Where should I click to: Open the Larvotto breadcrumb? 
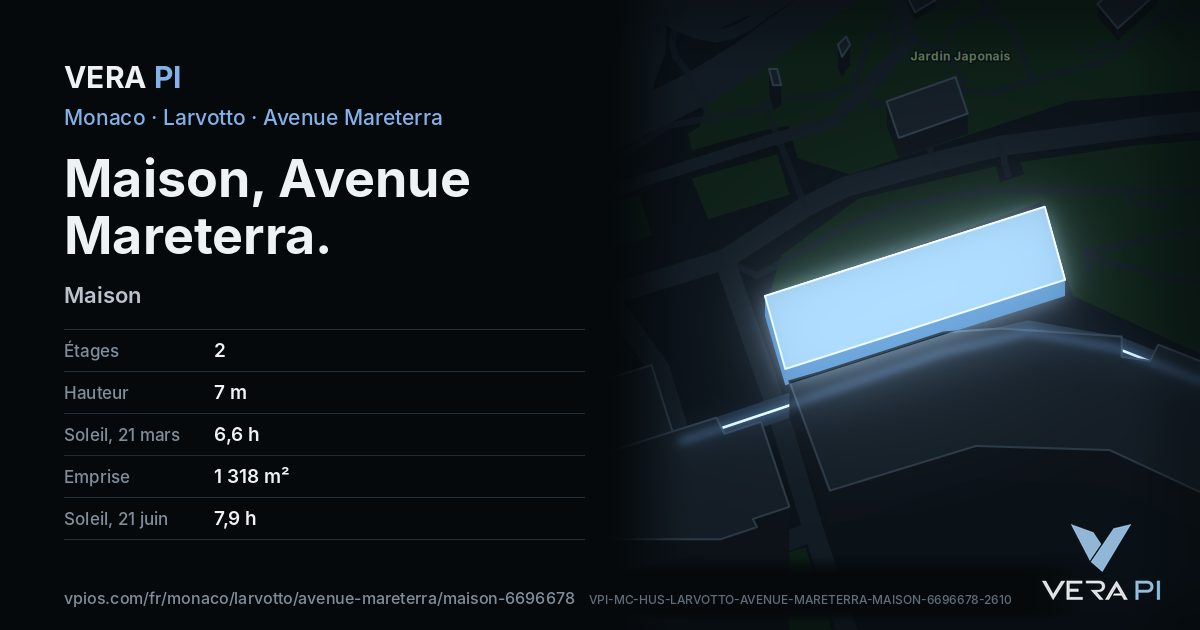(204, 117)
